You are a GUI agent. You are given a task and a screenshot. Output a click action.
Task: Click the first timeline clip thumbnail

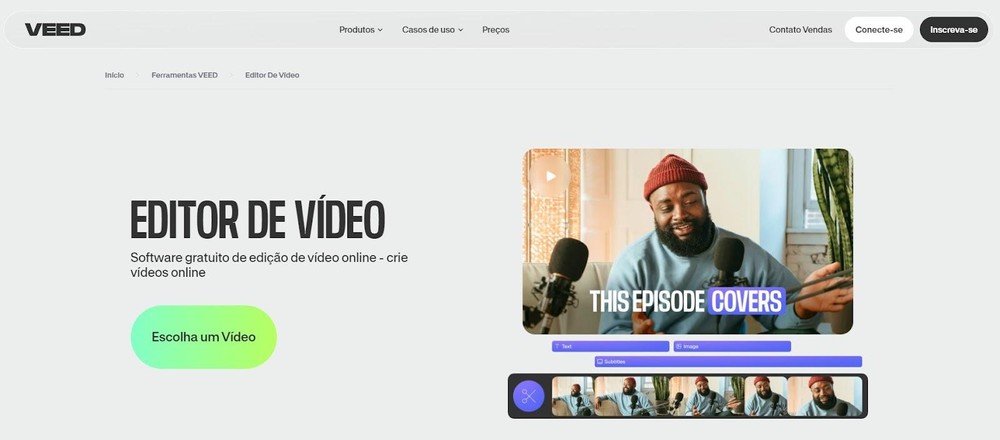pos(573,396)
